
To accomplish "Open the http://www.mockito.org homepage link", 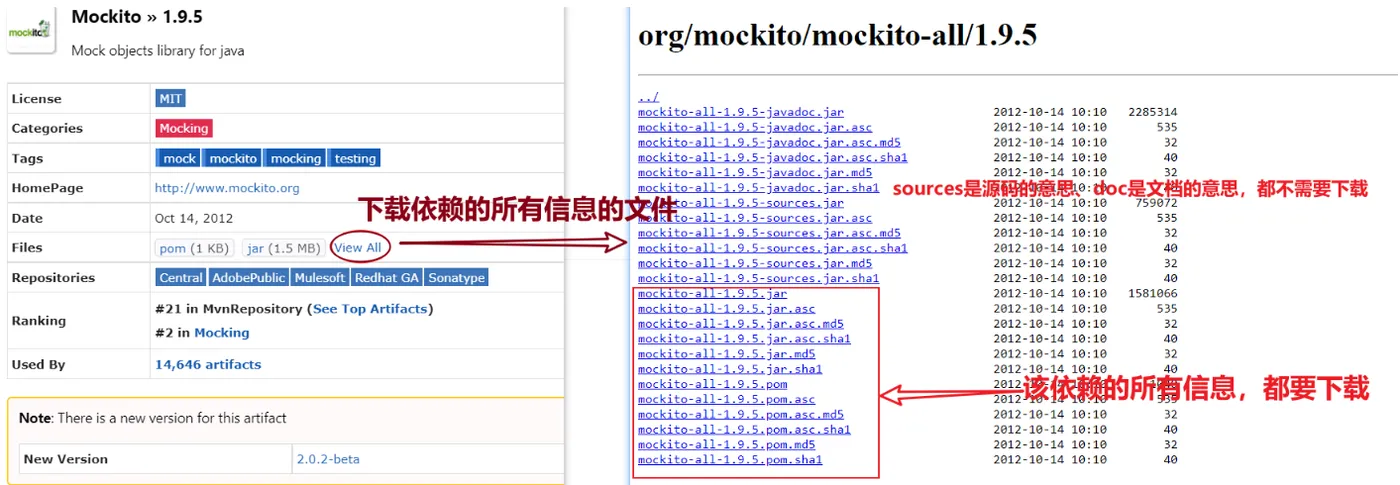I will [x=227, y=188].
